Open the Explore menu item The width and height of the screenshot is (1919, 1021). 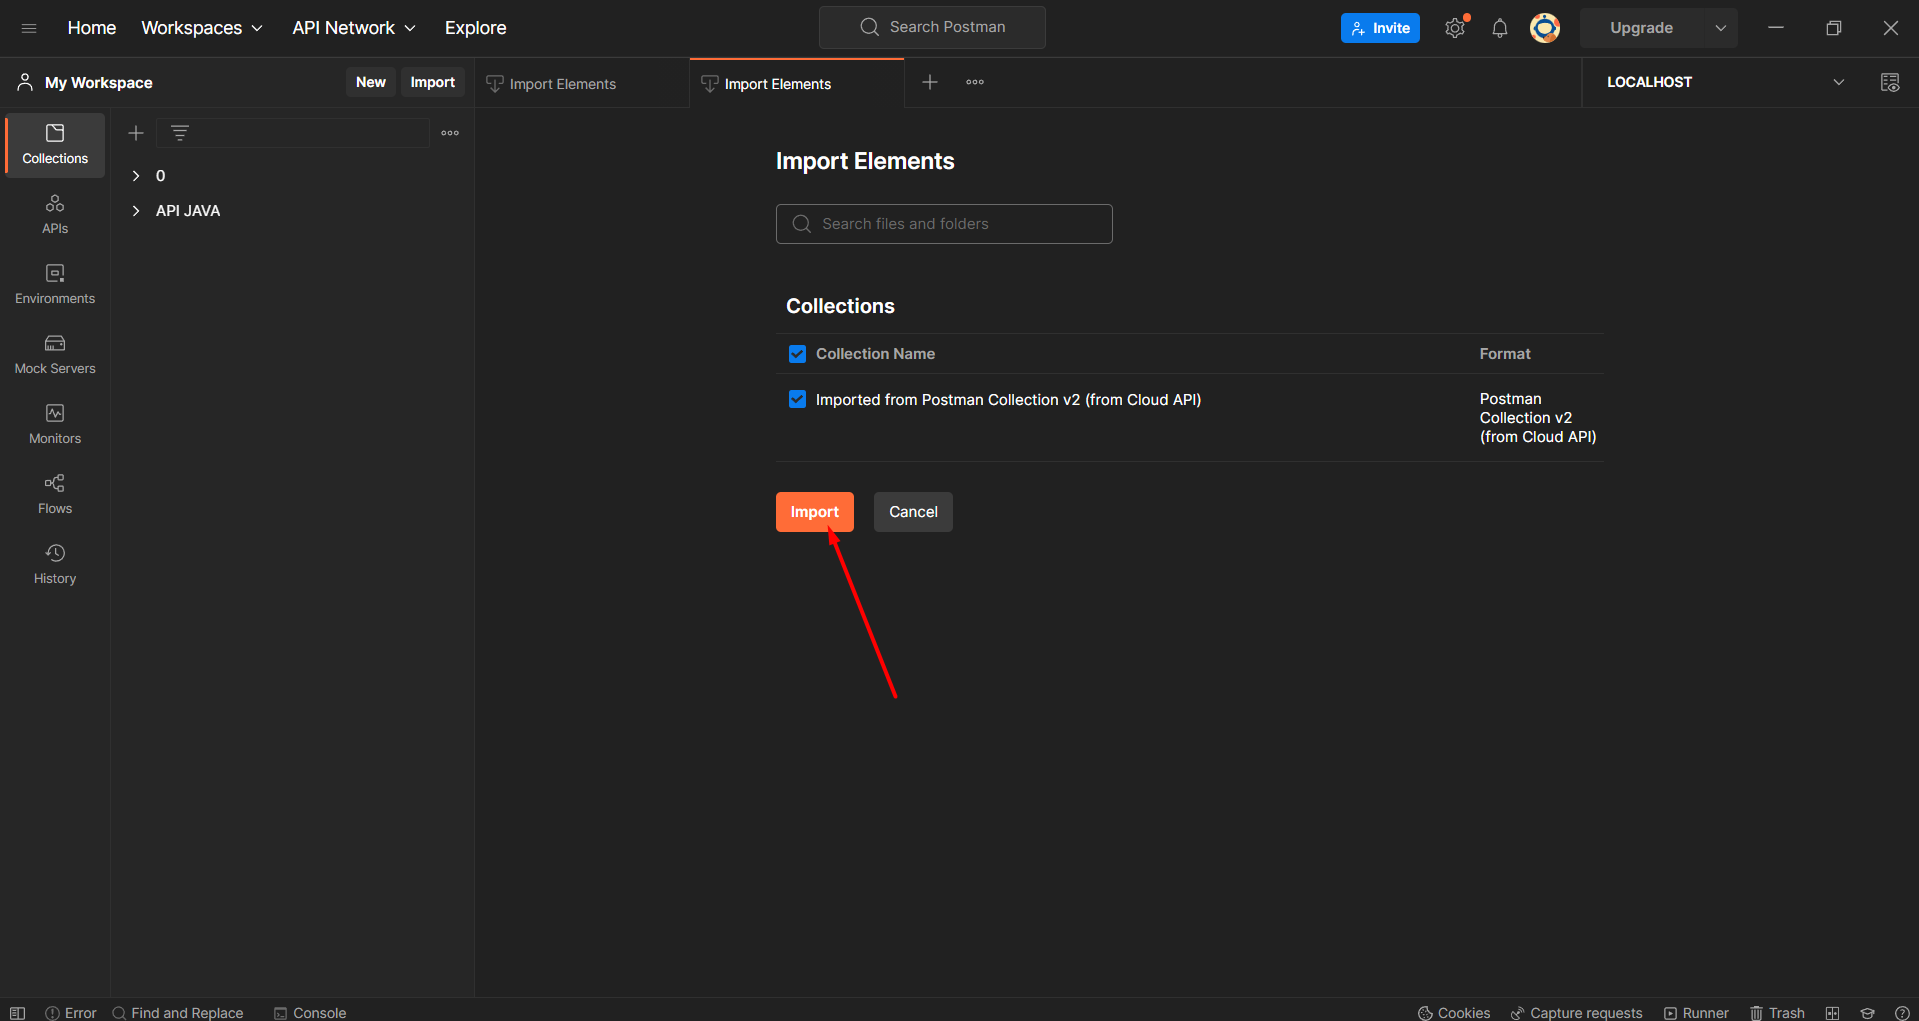point(475,28)
